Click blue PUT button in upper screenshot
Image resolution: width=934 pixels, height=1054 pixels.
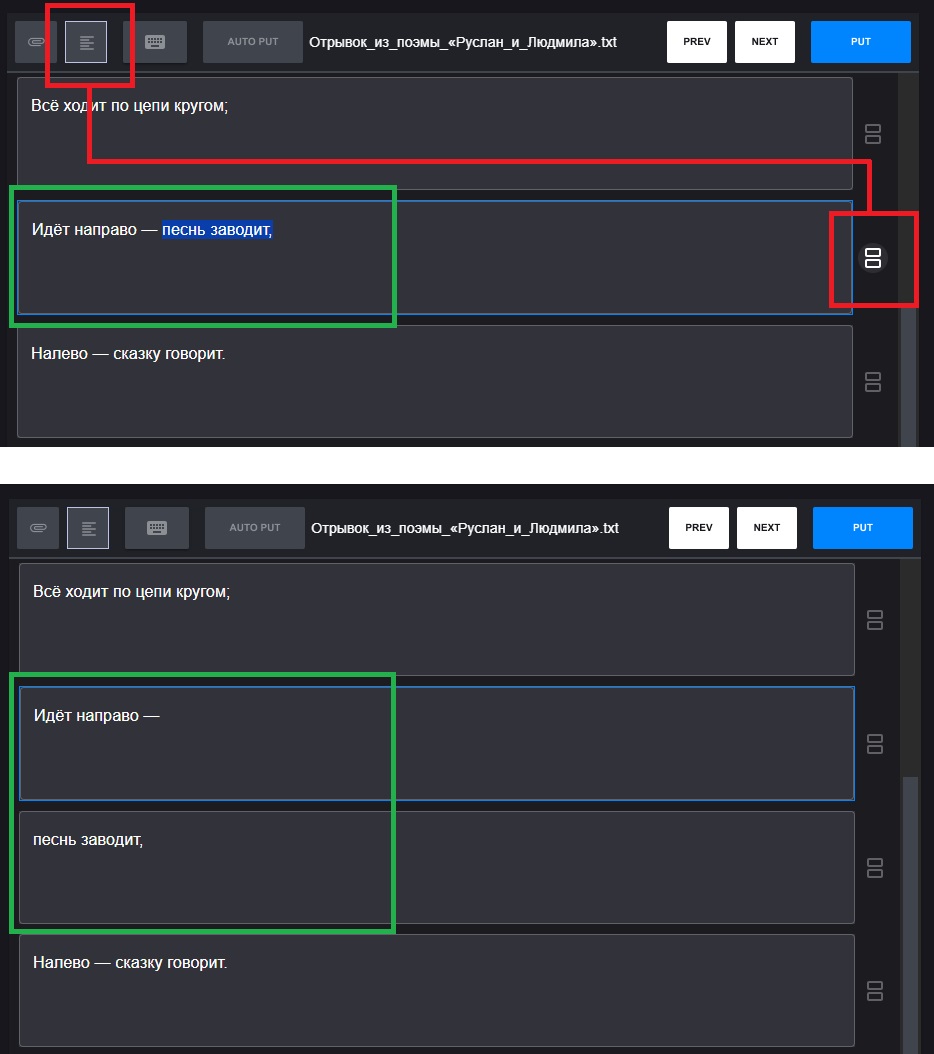pos(861,42)
